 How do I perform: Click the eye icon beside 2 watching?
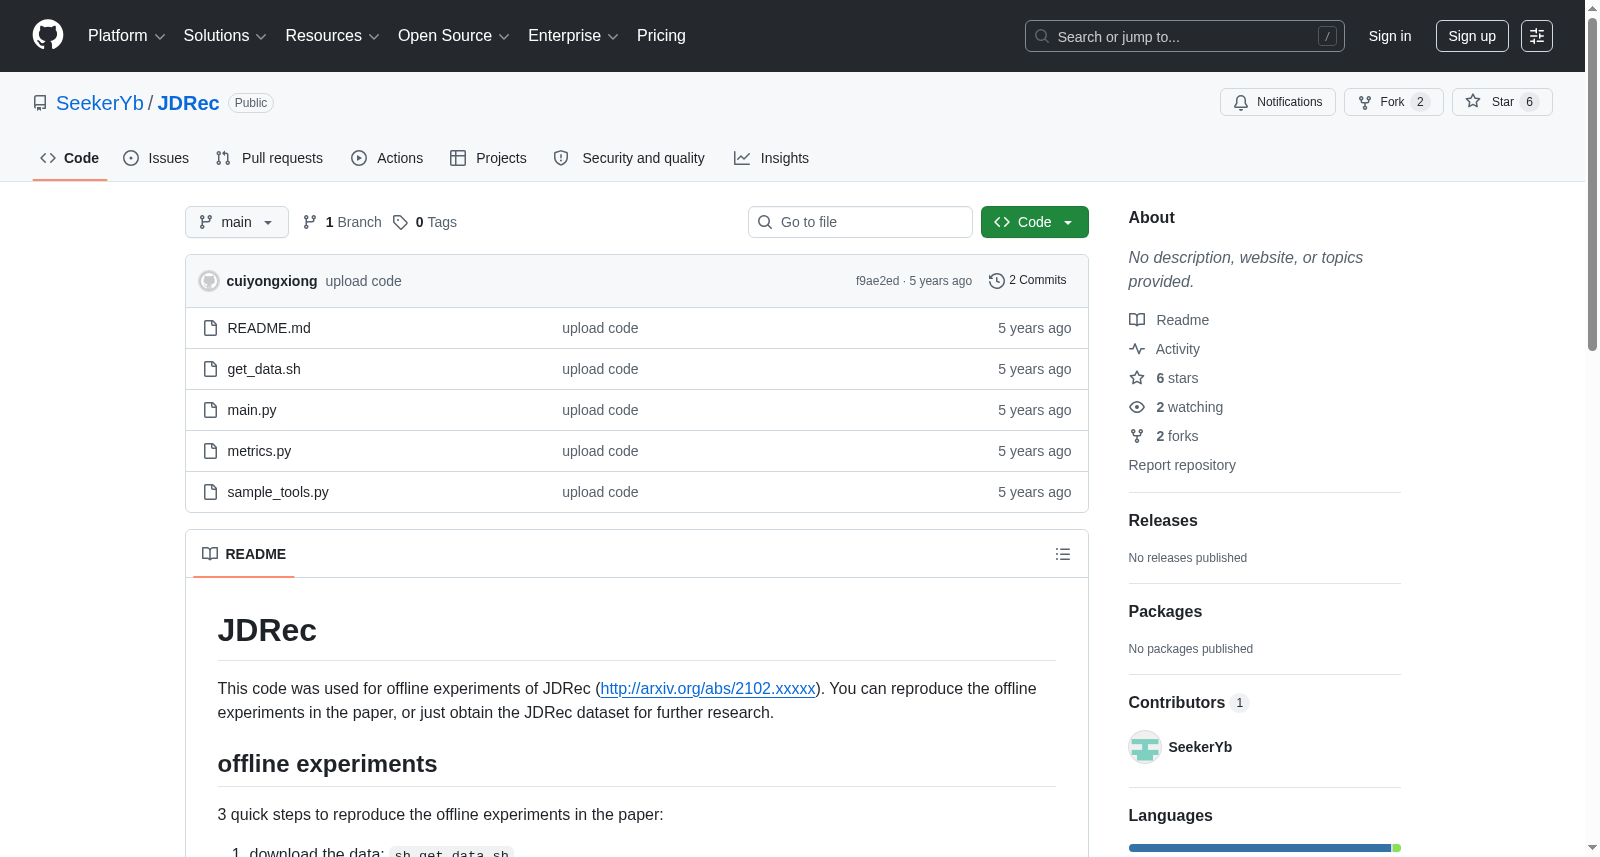point(1137,407)
